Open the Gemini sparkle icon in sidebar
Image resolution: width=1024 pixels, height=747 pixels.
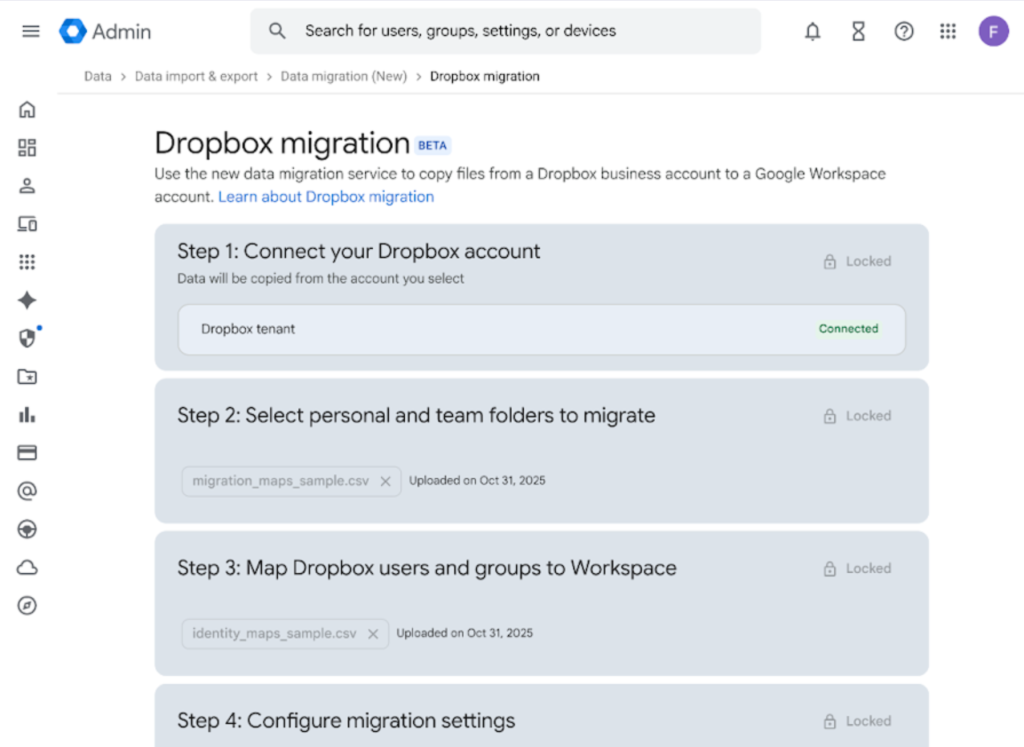27,300
